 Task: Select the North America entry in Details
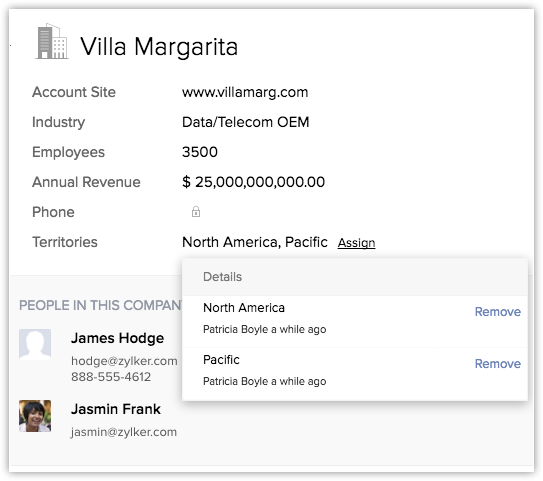pyautogui.click(x=244, y=308)
